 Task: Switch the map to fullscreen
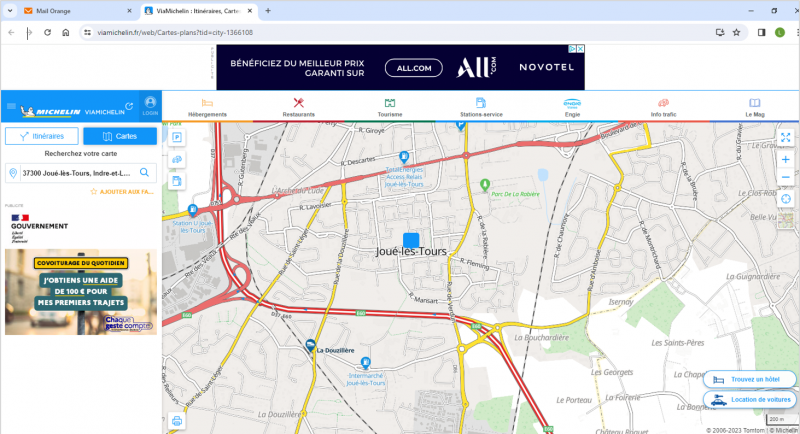pyautogui.click(x=786, y=138)
